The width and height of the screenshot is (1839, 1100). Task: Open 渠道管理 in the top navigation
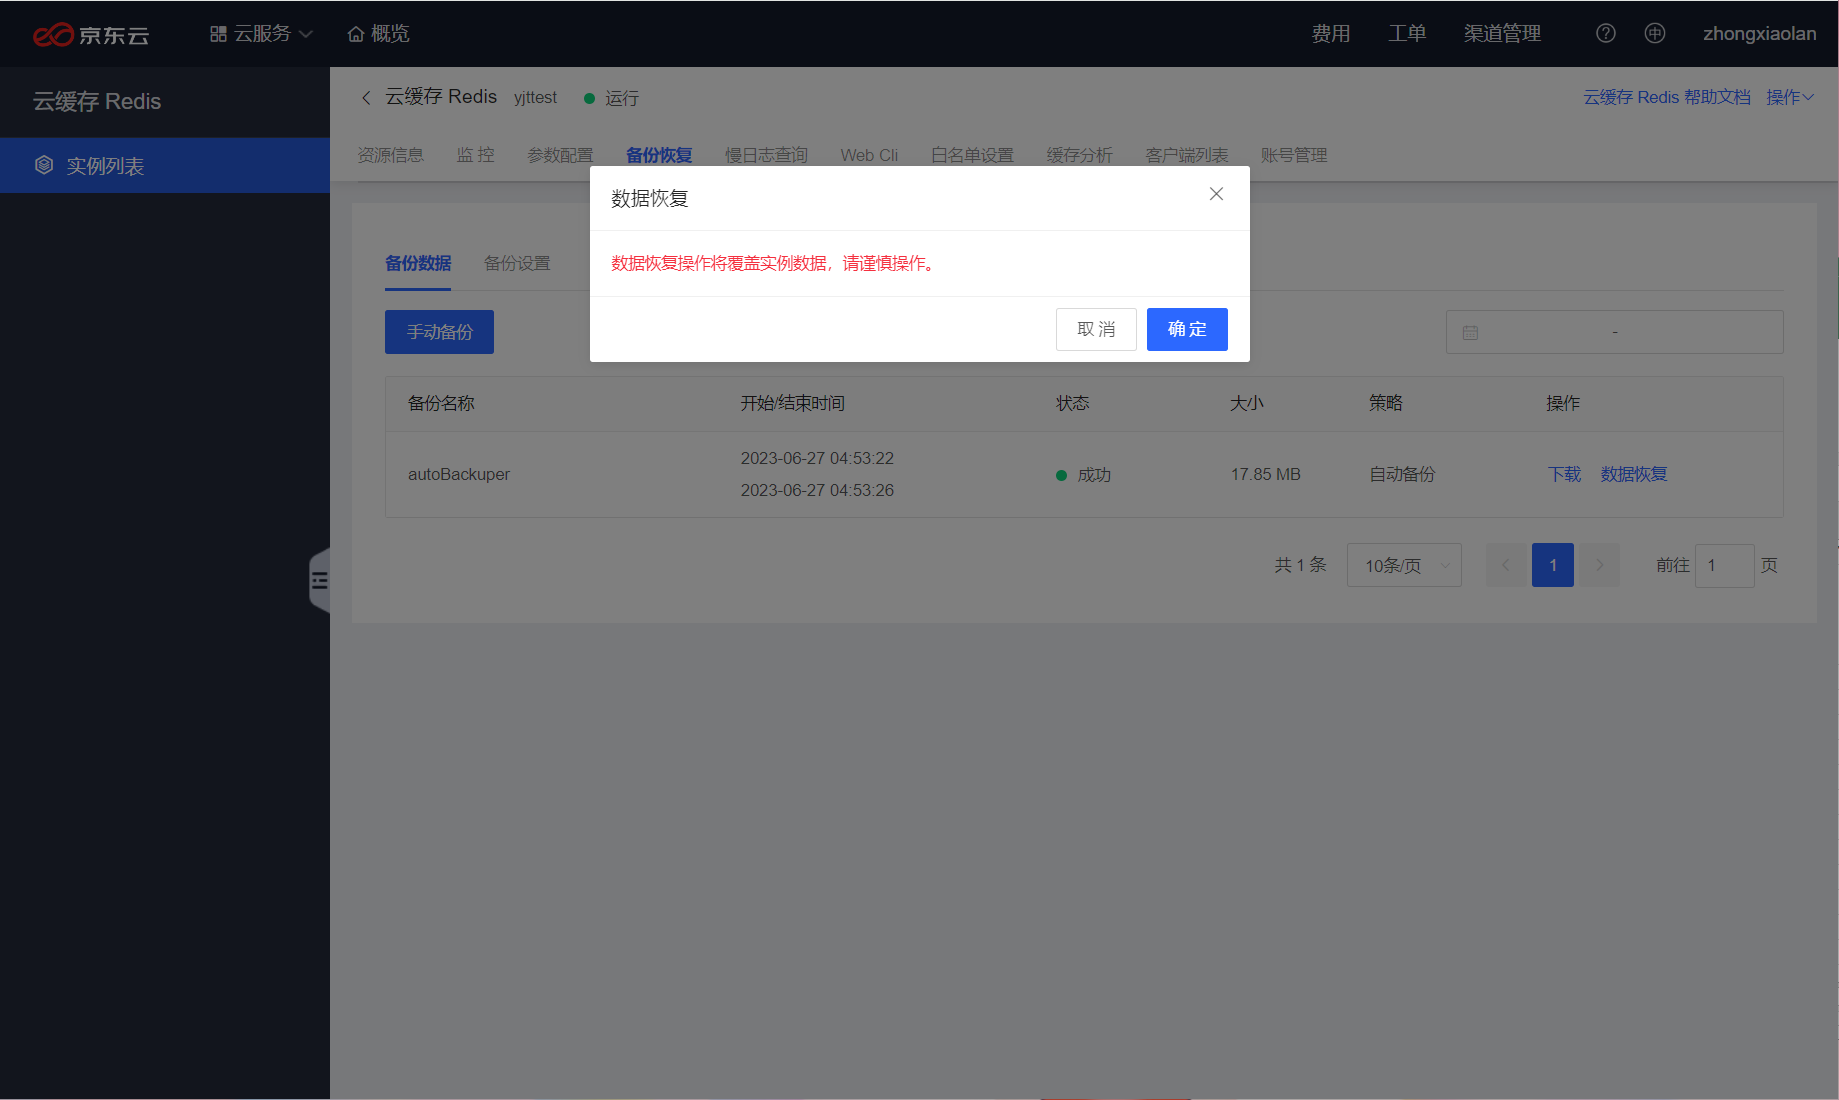point(1502,34)
